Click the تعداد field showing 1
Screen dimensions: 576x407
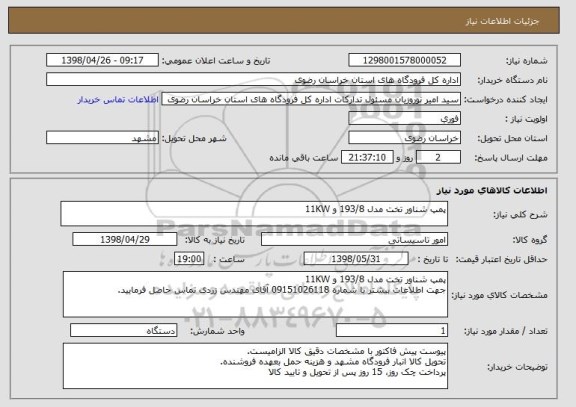click(392, 331)
